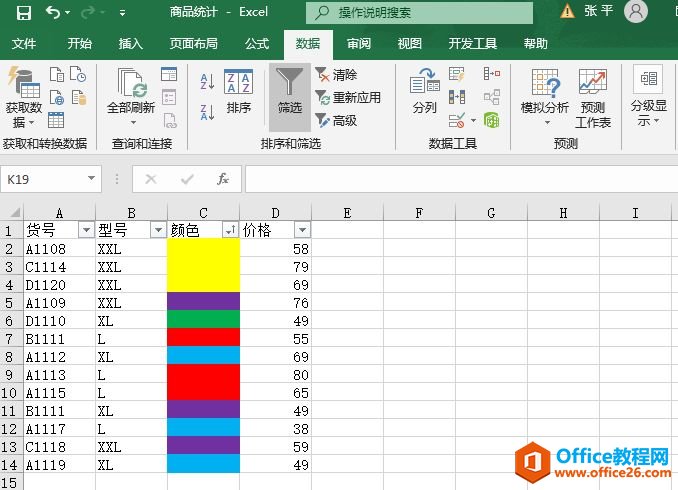Switch to the 审阅 ribbon tab
678x490 pixels.
coord(358,43)
